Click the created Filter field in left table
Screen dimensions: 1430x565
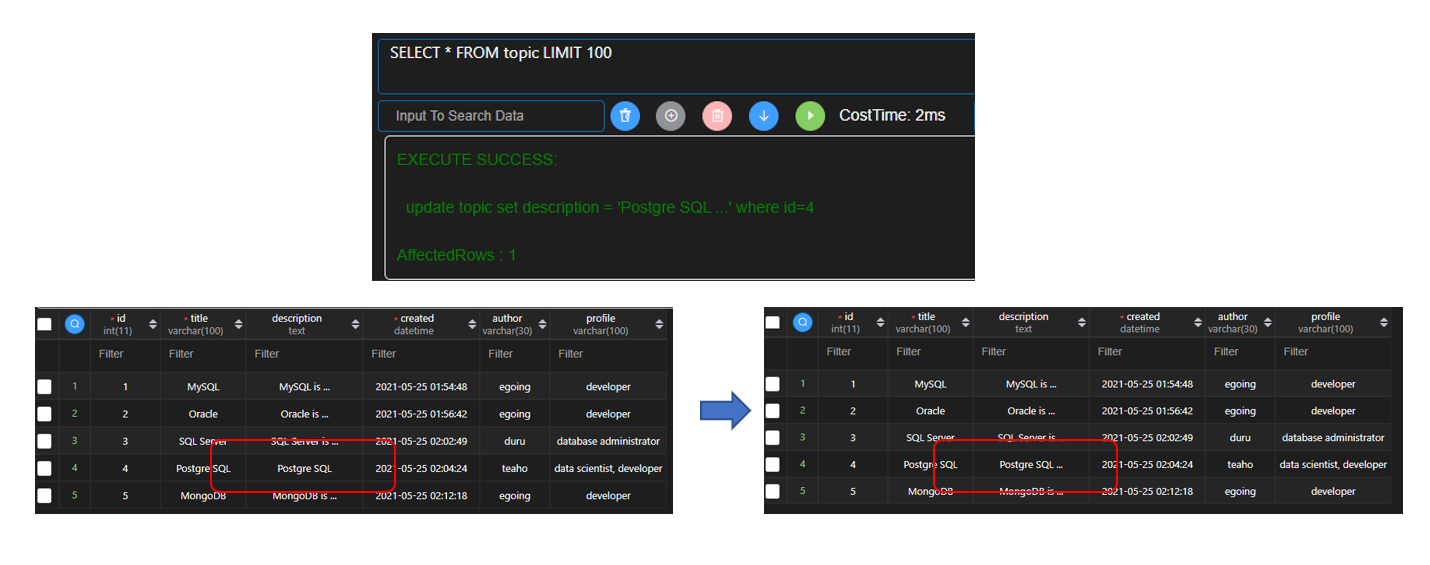tap(421, 354)
